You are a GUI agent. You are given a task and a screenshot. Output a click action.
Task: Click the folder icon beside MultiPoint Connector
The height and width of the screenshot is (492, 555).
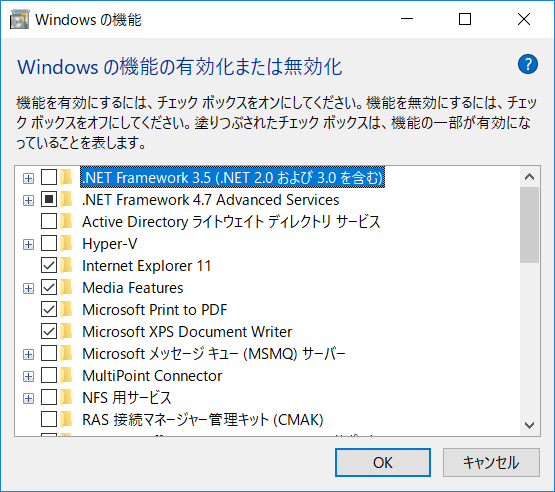[x=66, y=376]
